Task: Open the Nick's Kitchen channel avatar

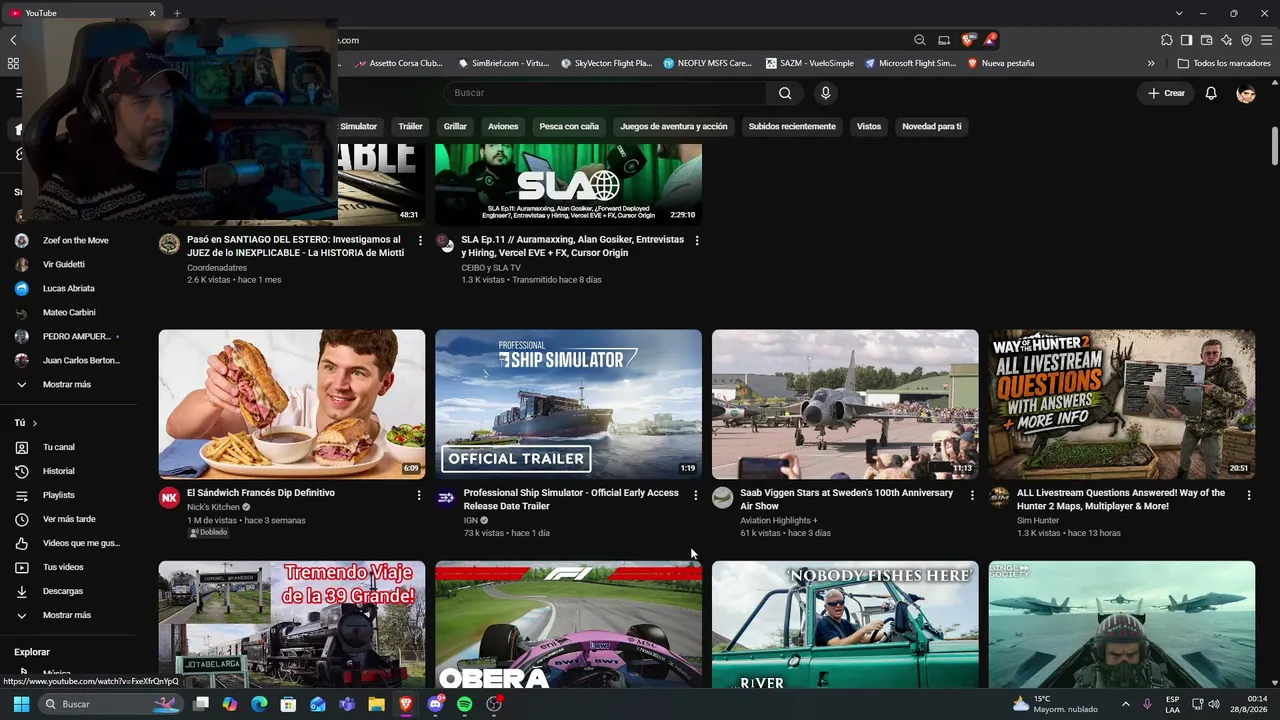Action: pyautogui.click(x=169, y=498)
